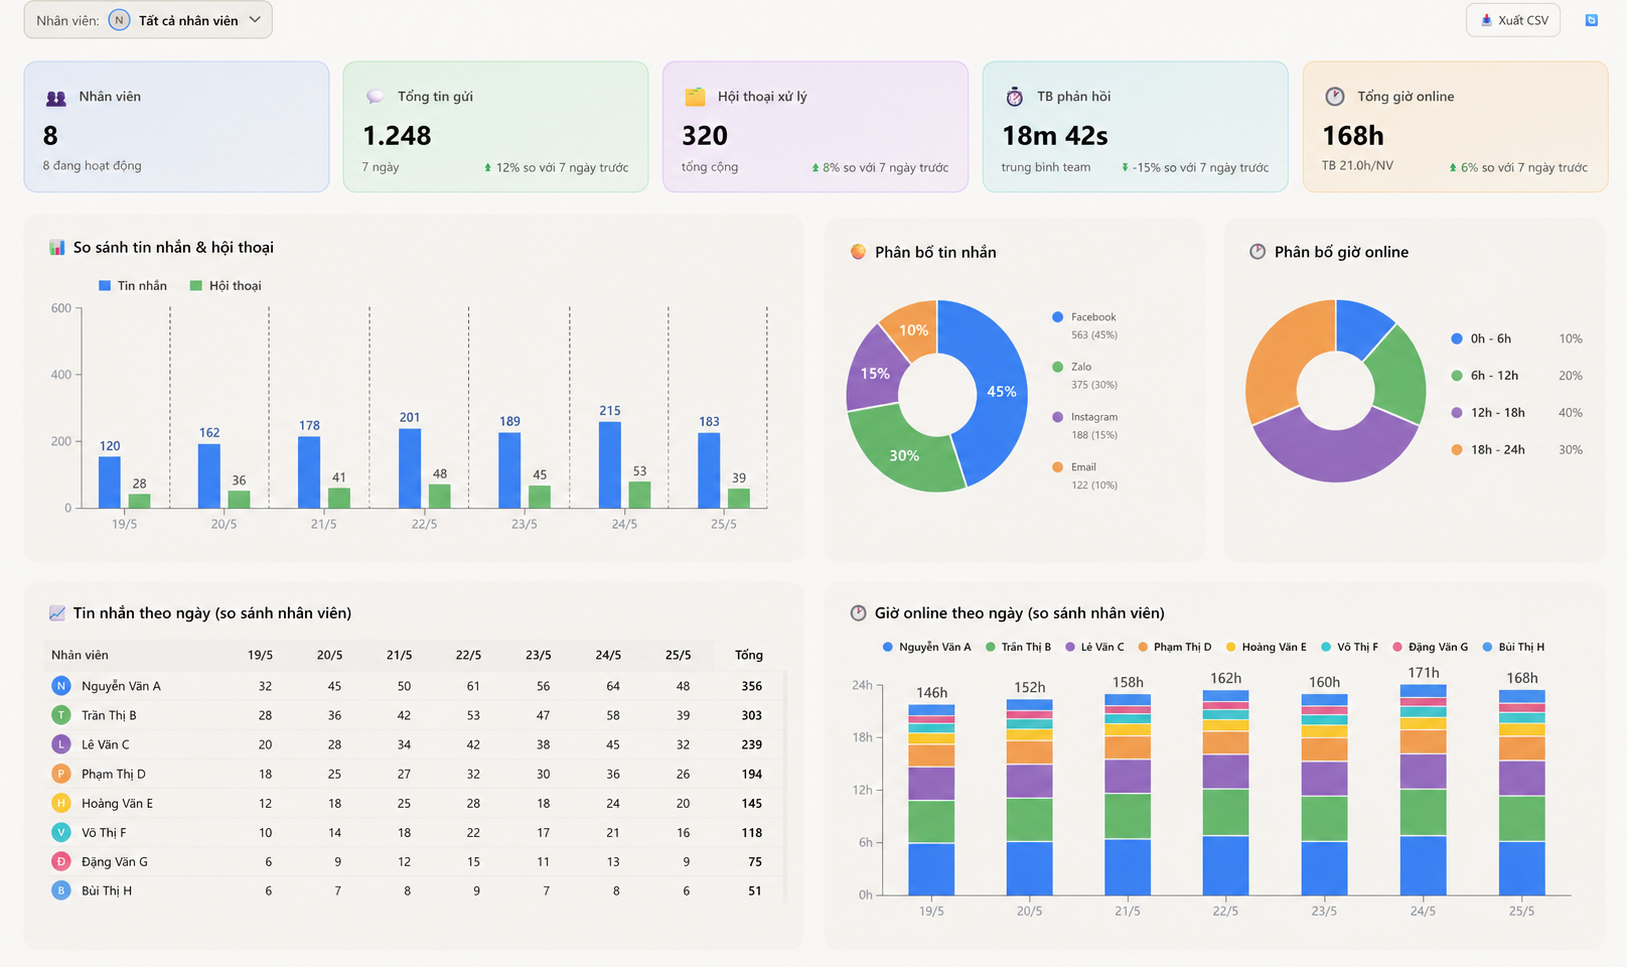Toggle Trần Thị B in online hours legend

pyautogui.click(x=1018, y=647)
